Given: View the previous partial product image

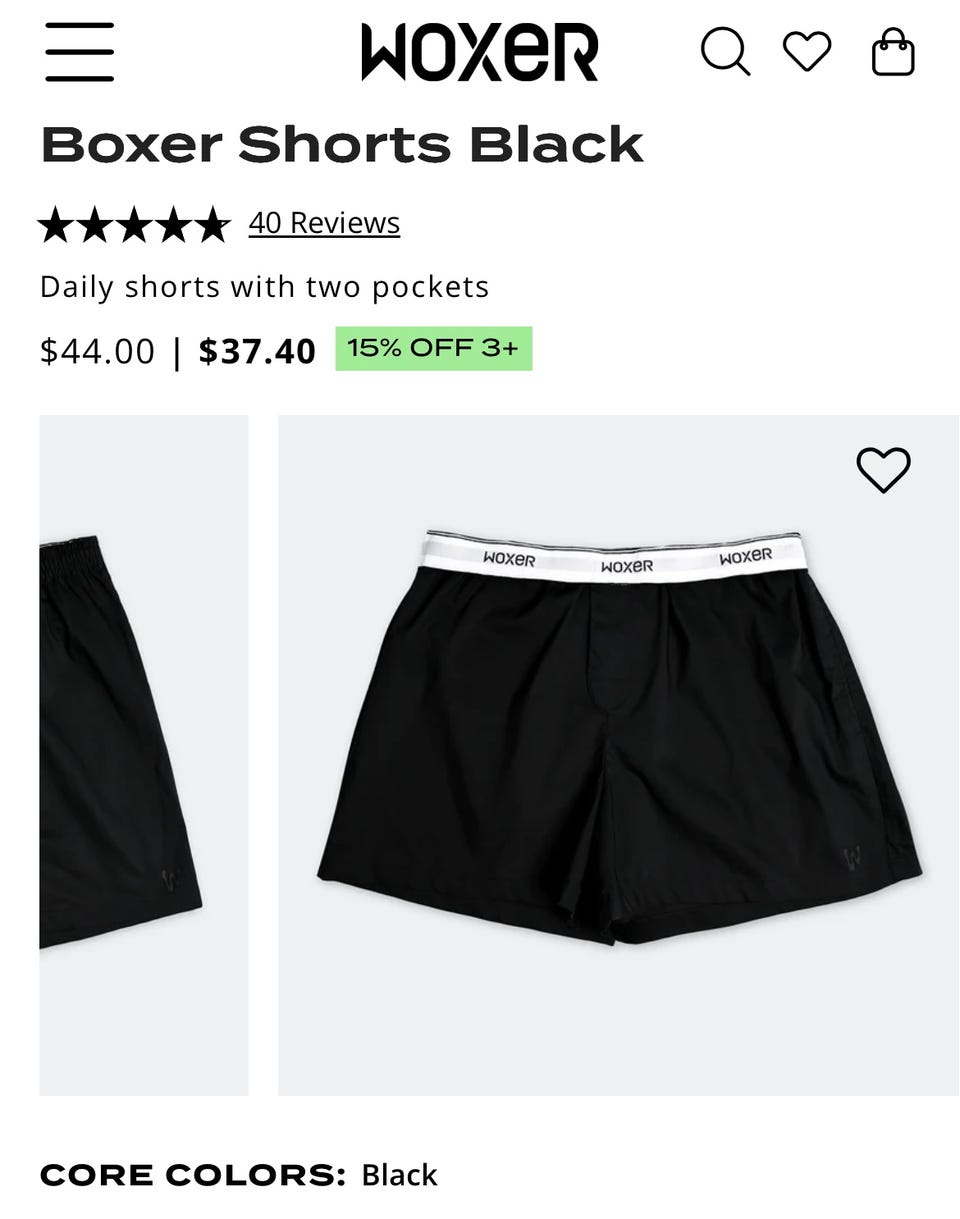Looking at the screenshot, I should coord(143,755).
